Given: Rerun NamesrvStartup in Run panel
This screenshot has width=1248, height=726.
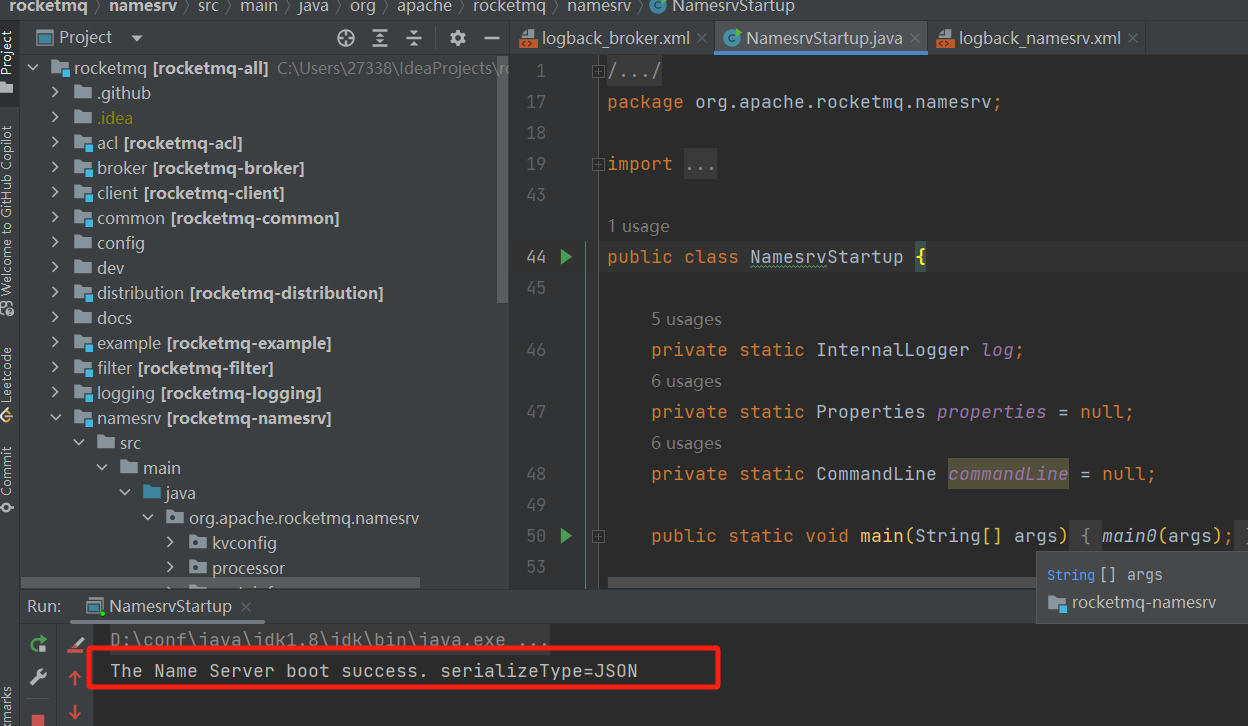Looking at the screenshot, I should (38, 644).
